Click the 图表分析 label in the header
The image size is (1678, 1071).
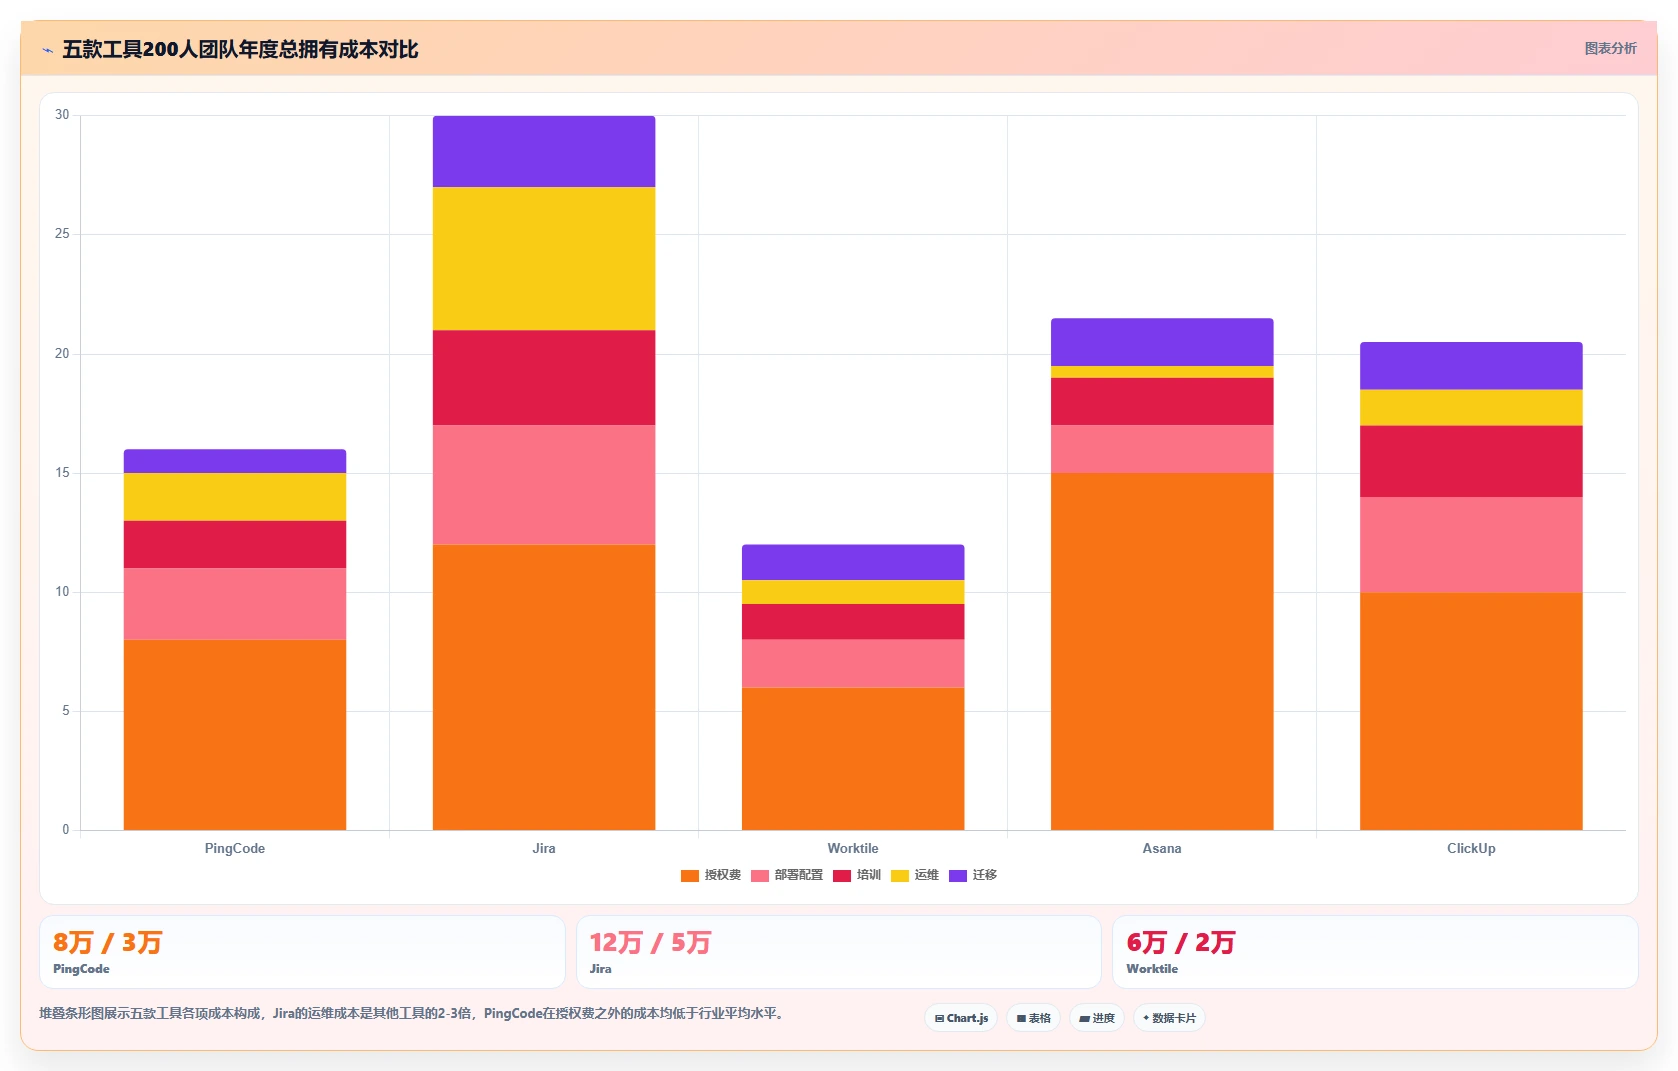tap(1611, 48)
